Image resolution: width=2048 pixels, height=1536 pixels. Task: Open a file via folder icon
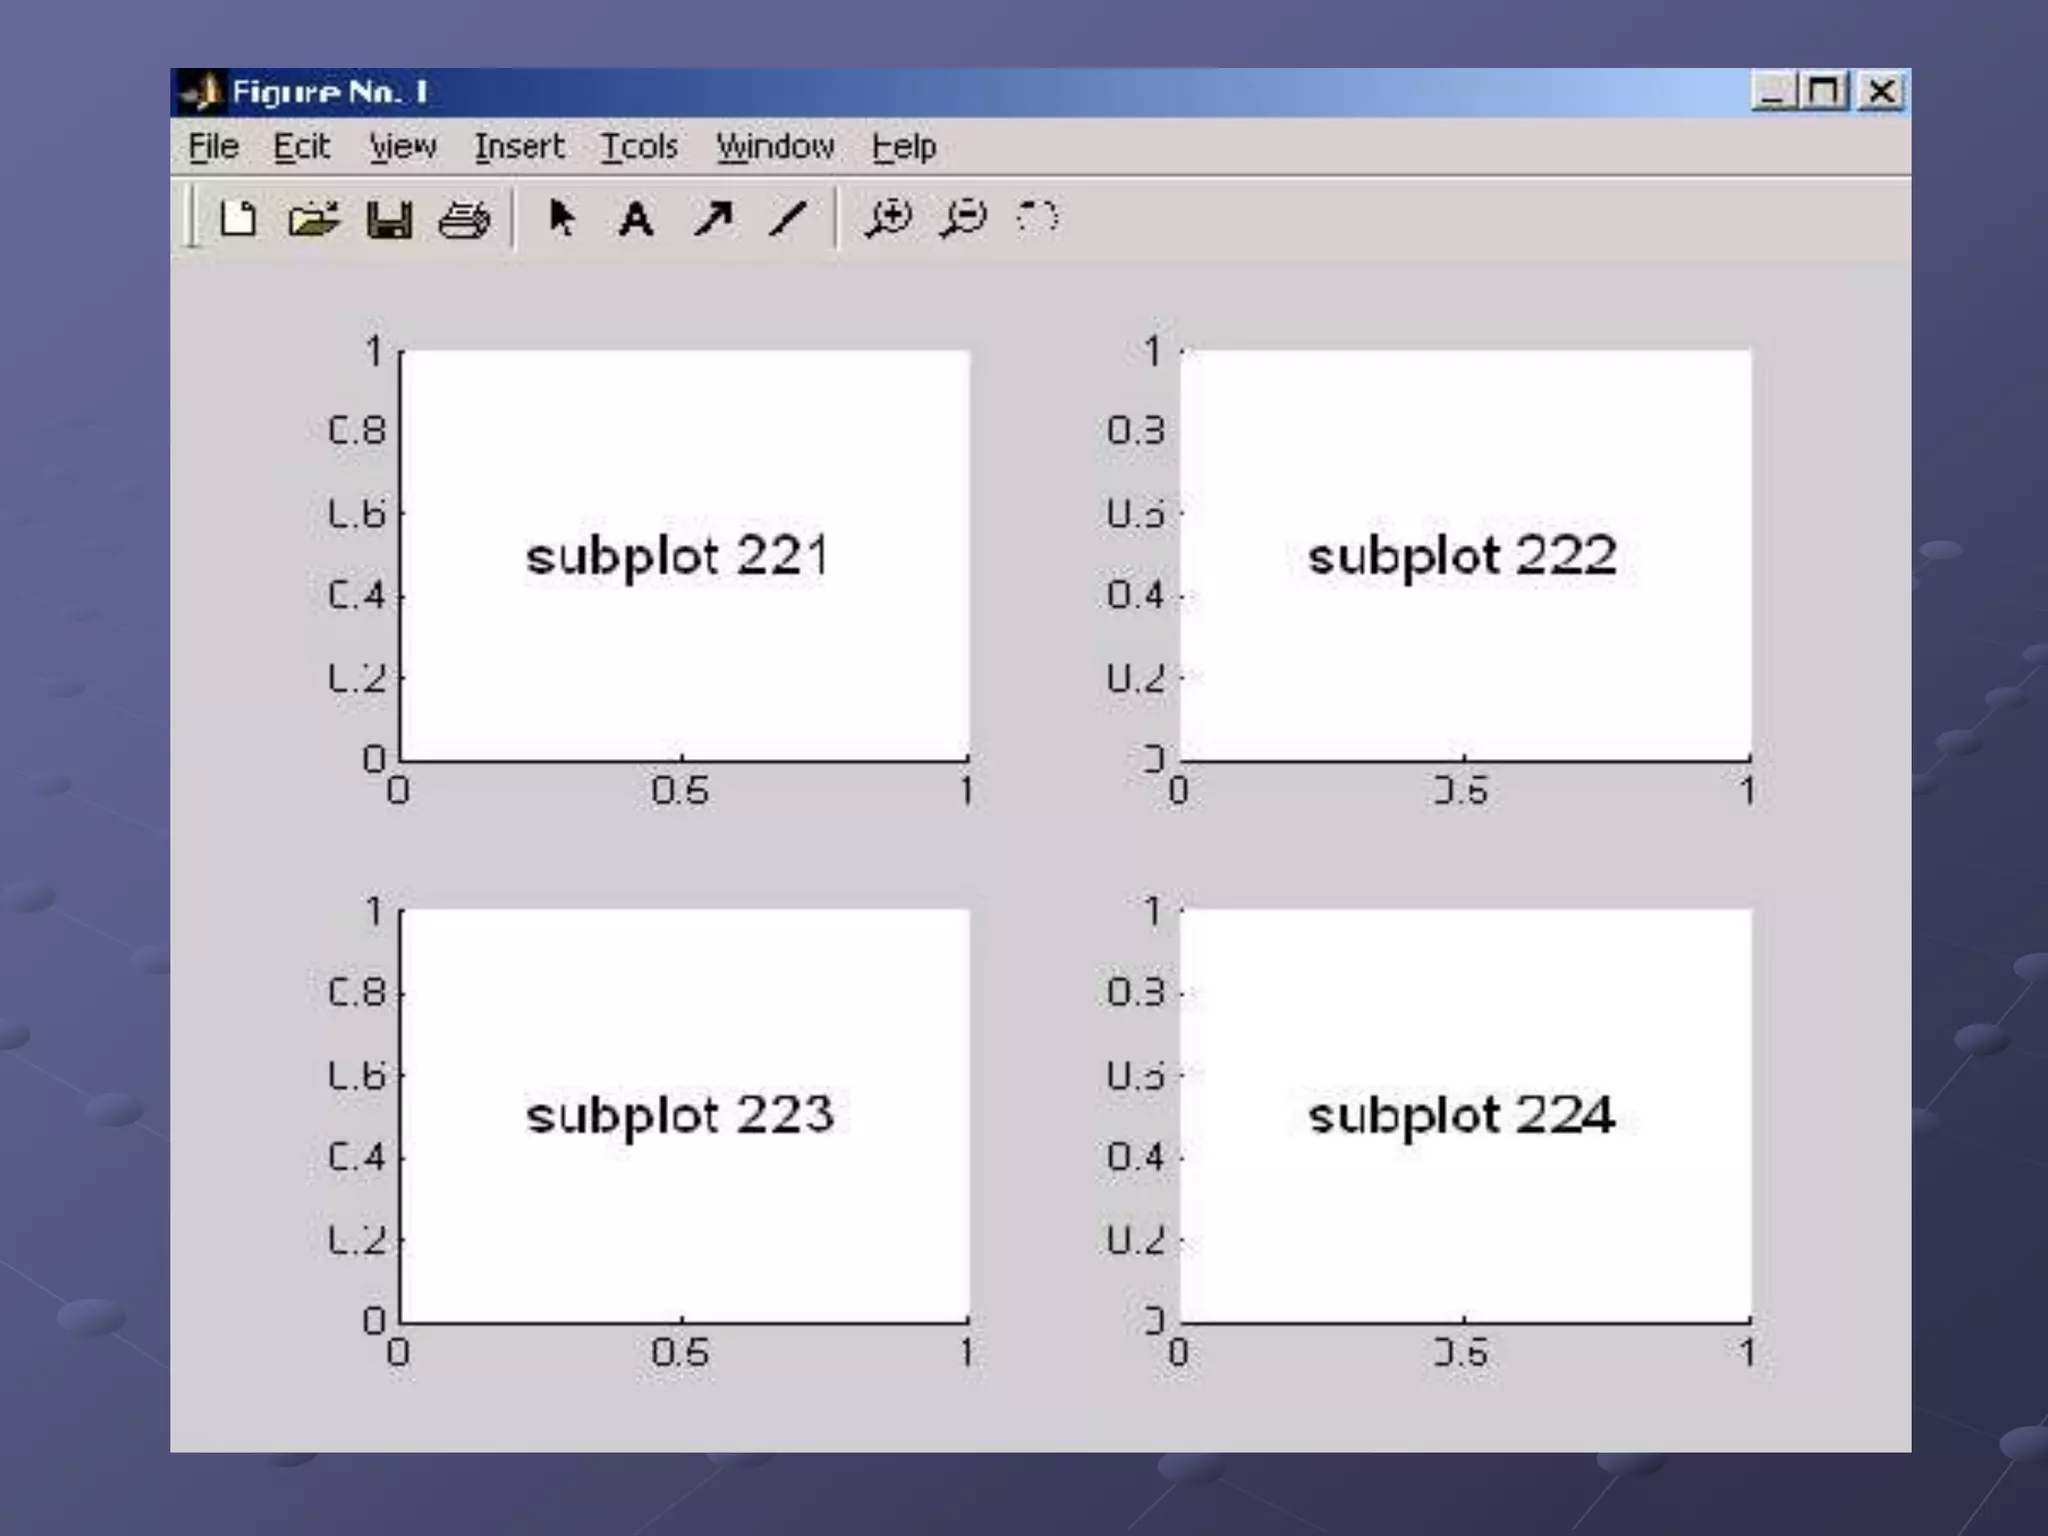(x=313, y=218)
